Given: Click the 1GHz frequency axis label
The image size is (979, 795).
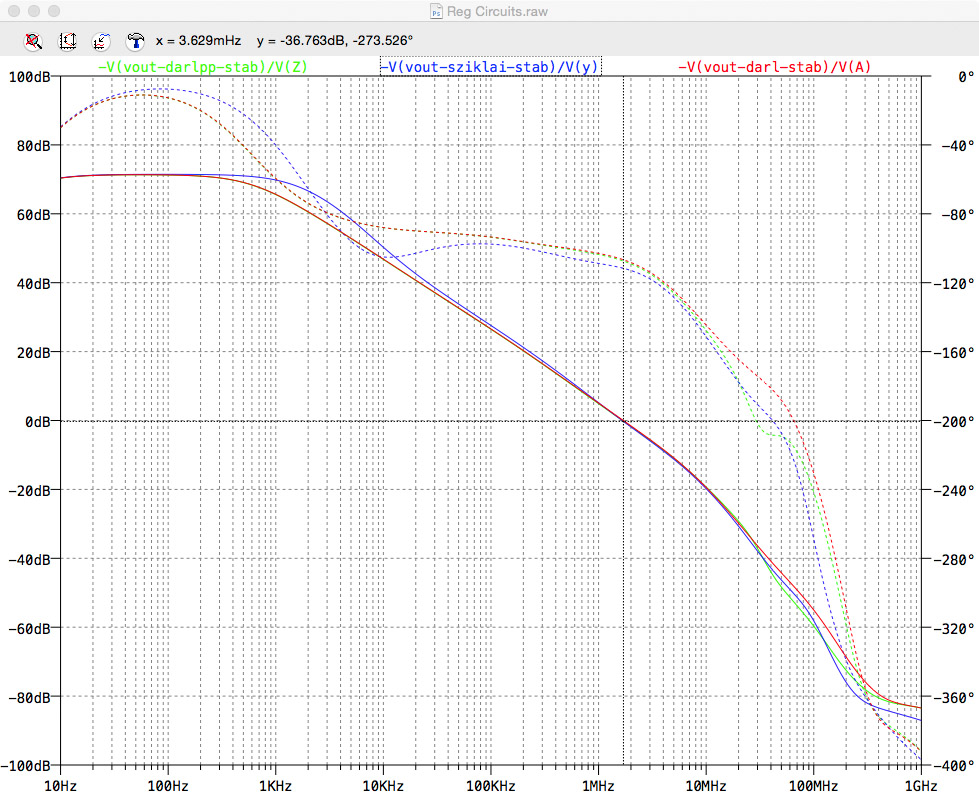Looking at the screenshot, I should click(x=921, y=786).
